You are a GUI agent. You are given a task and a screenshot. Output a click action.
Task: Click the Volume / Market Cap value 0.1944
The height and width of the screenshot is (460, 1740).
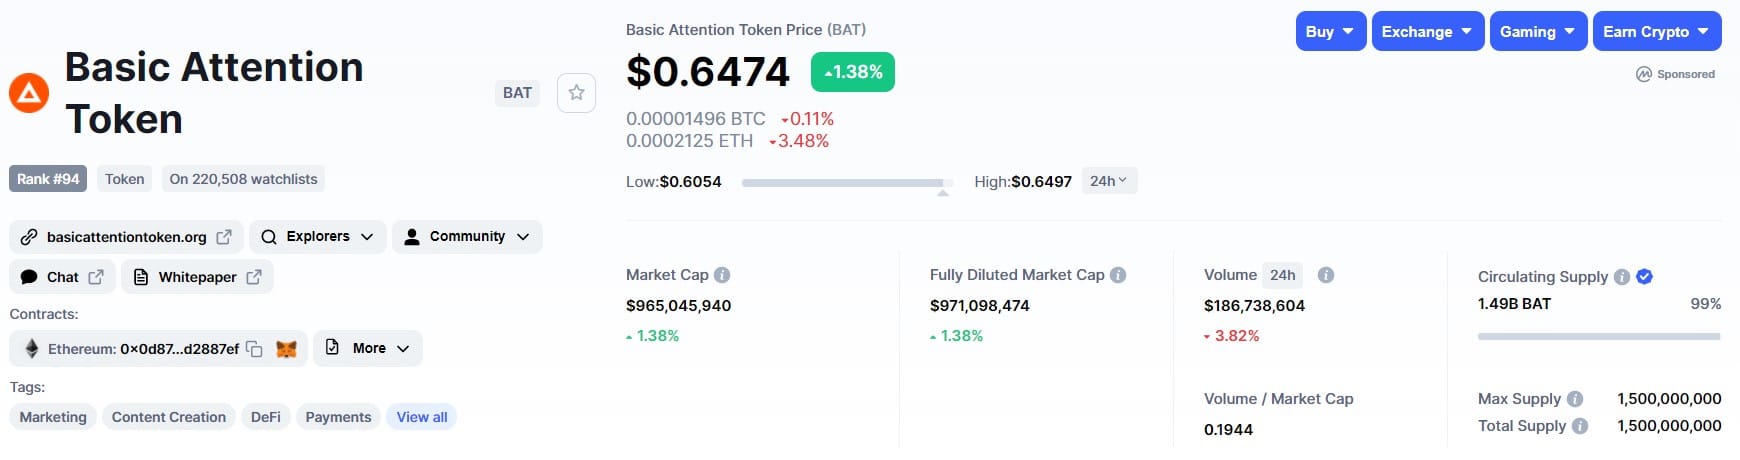[x=1228, y=430]
